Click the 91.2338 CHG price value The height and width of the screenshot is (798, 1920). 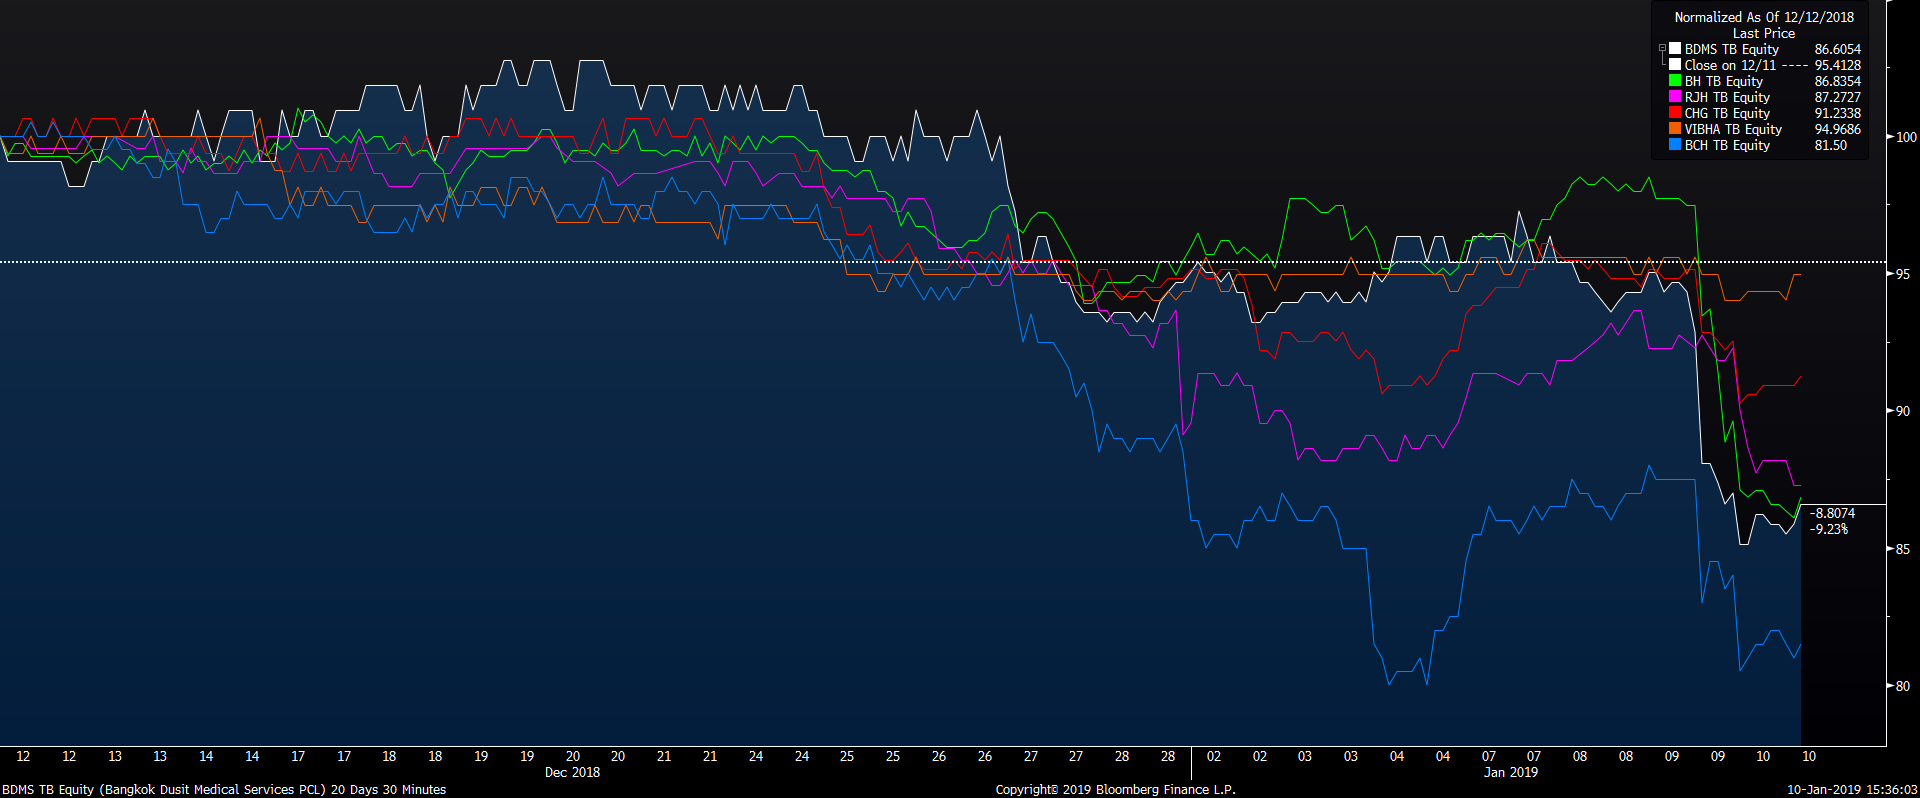[1838, 113]
